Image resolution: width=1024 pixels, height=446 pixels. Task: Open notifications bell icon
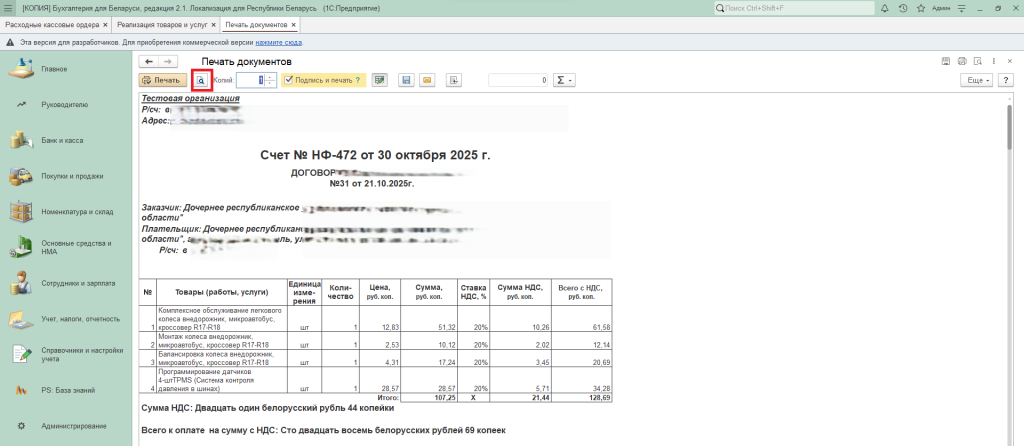coord(886,8)
